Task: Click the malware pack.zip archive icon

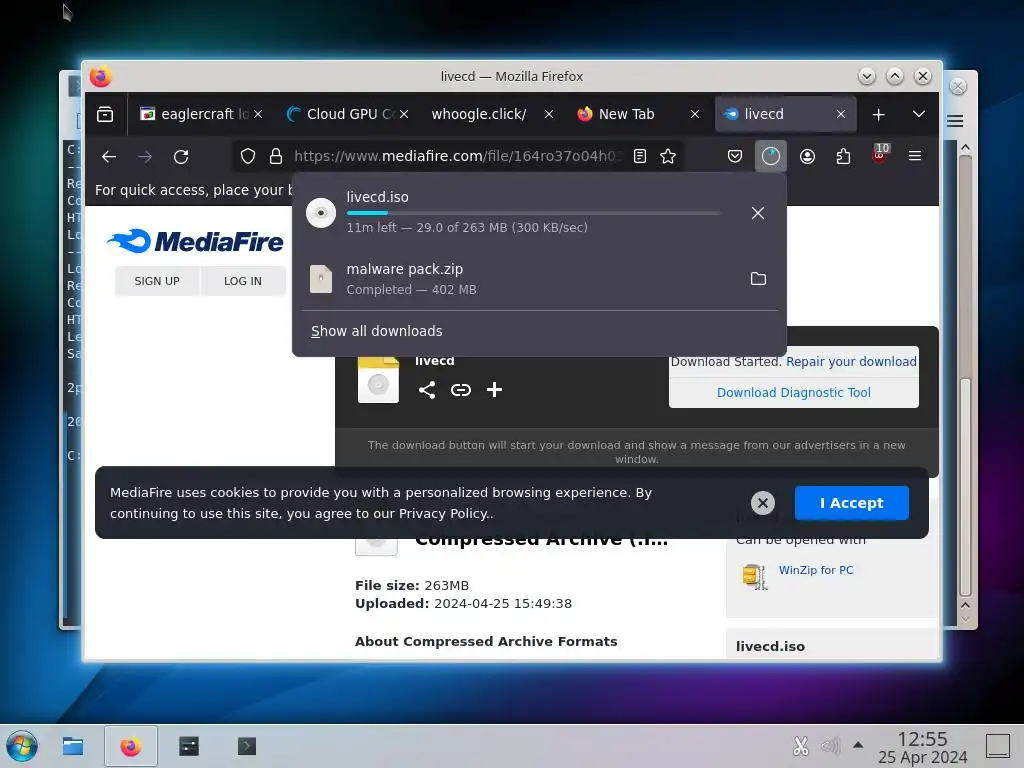Action: pyautogui.click(x=321, y=279)
